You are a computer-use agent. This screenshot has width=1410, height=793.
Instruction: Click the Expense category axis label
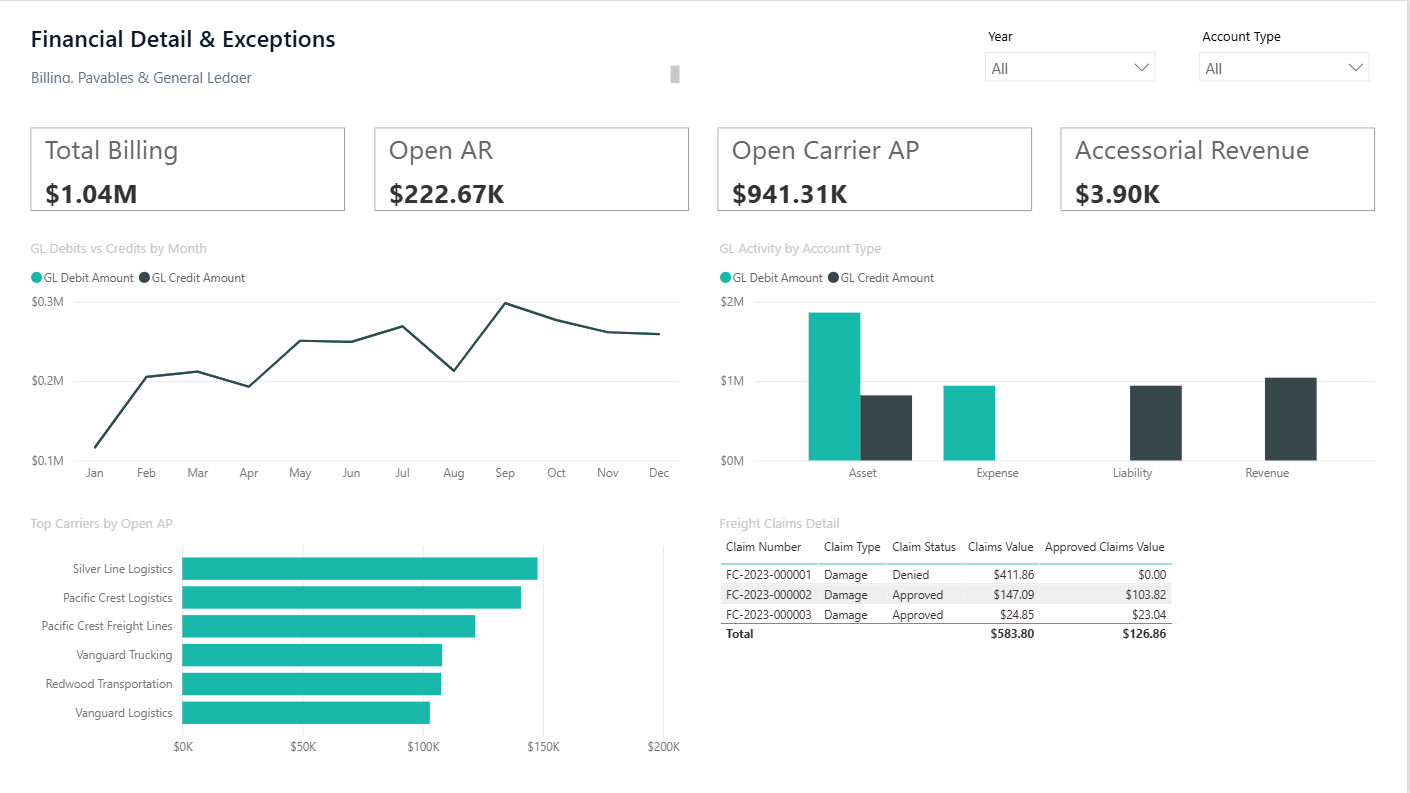click(x=997, y=473)
